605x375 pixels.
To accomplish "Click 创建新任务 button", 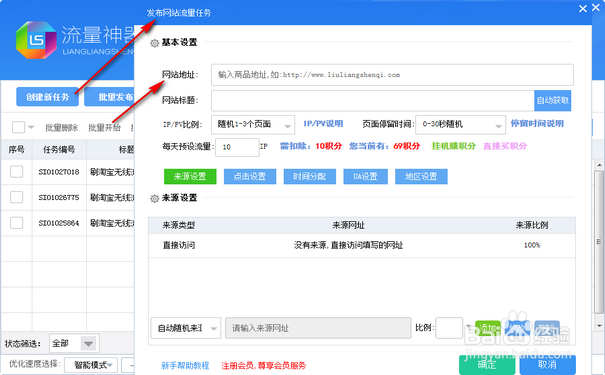I will coord(47,97).
